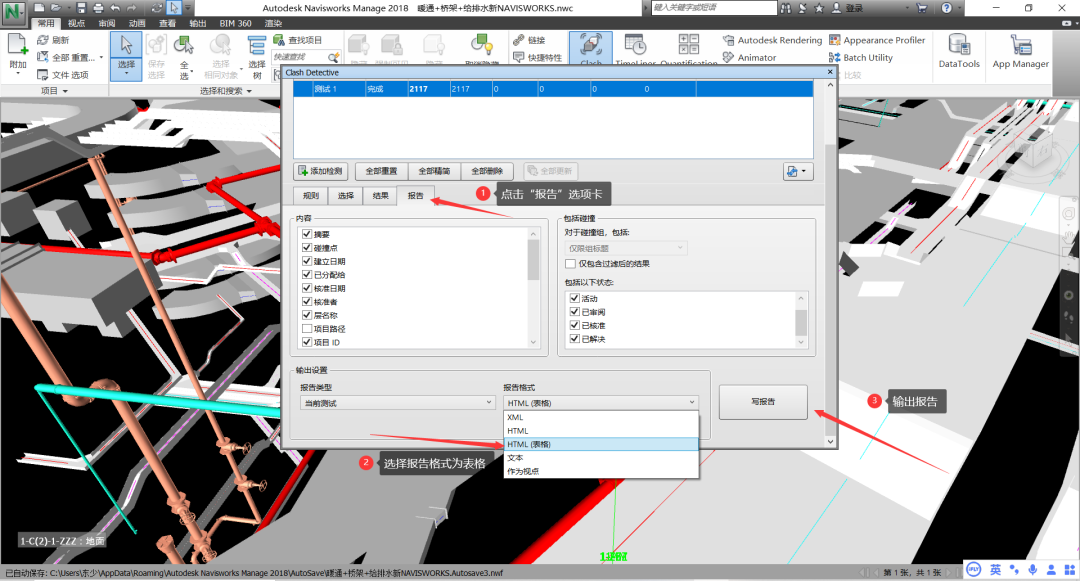
Task: Uncheck the 活动 status checkbox
Action: (574, 298)
